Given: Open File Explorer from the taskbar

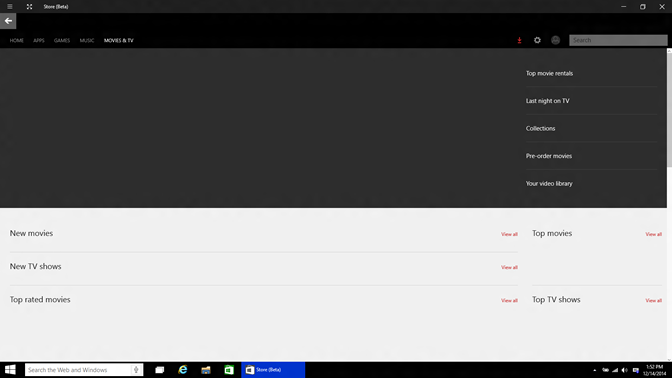Looking at the screenshot, I should 206,370.
